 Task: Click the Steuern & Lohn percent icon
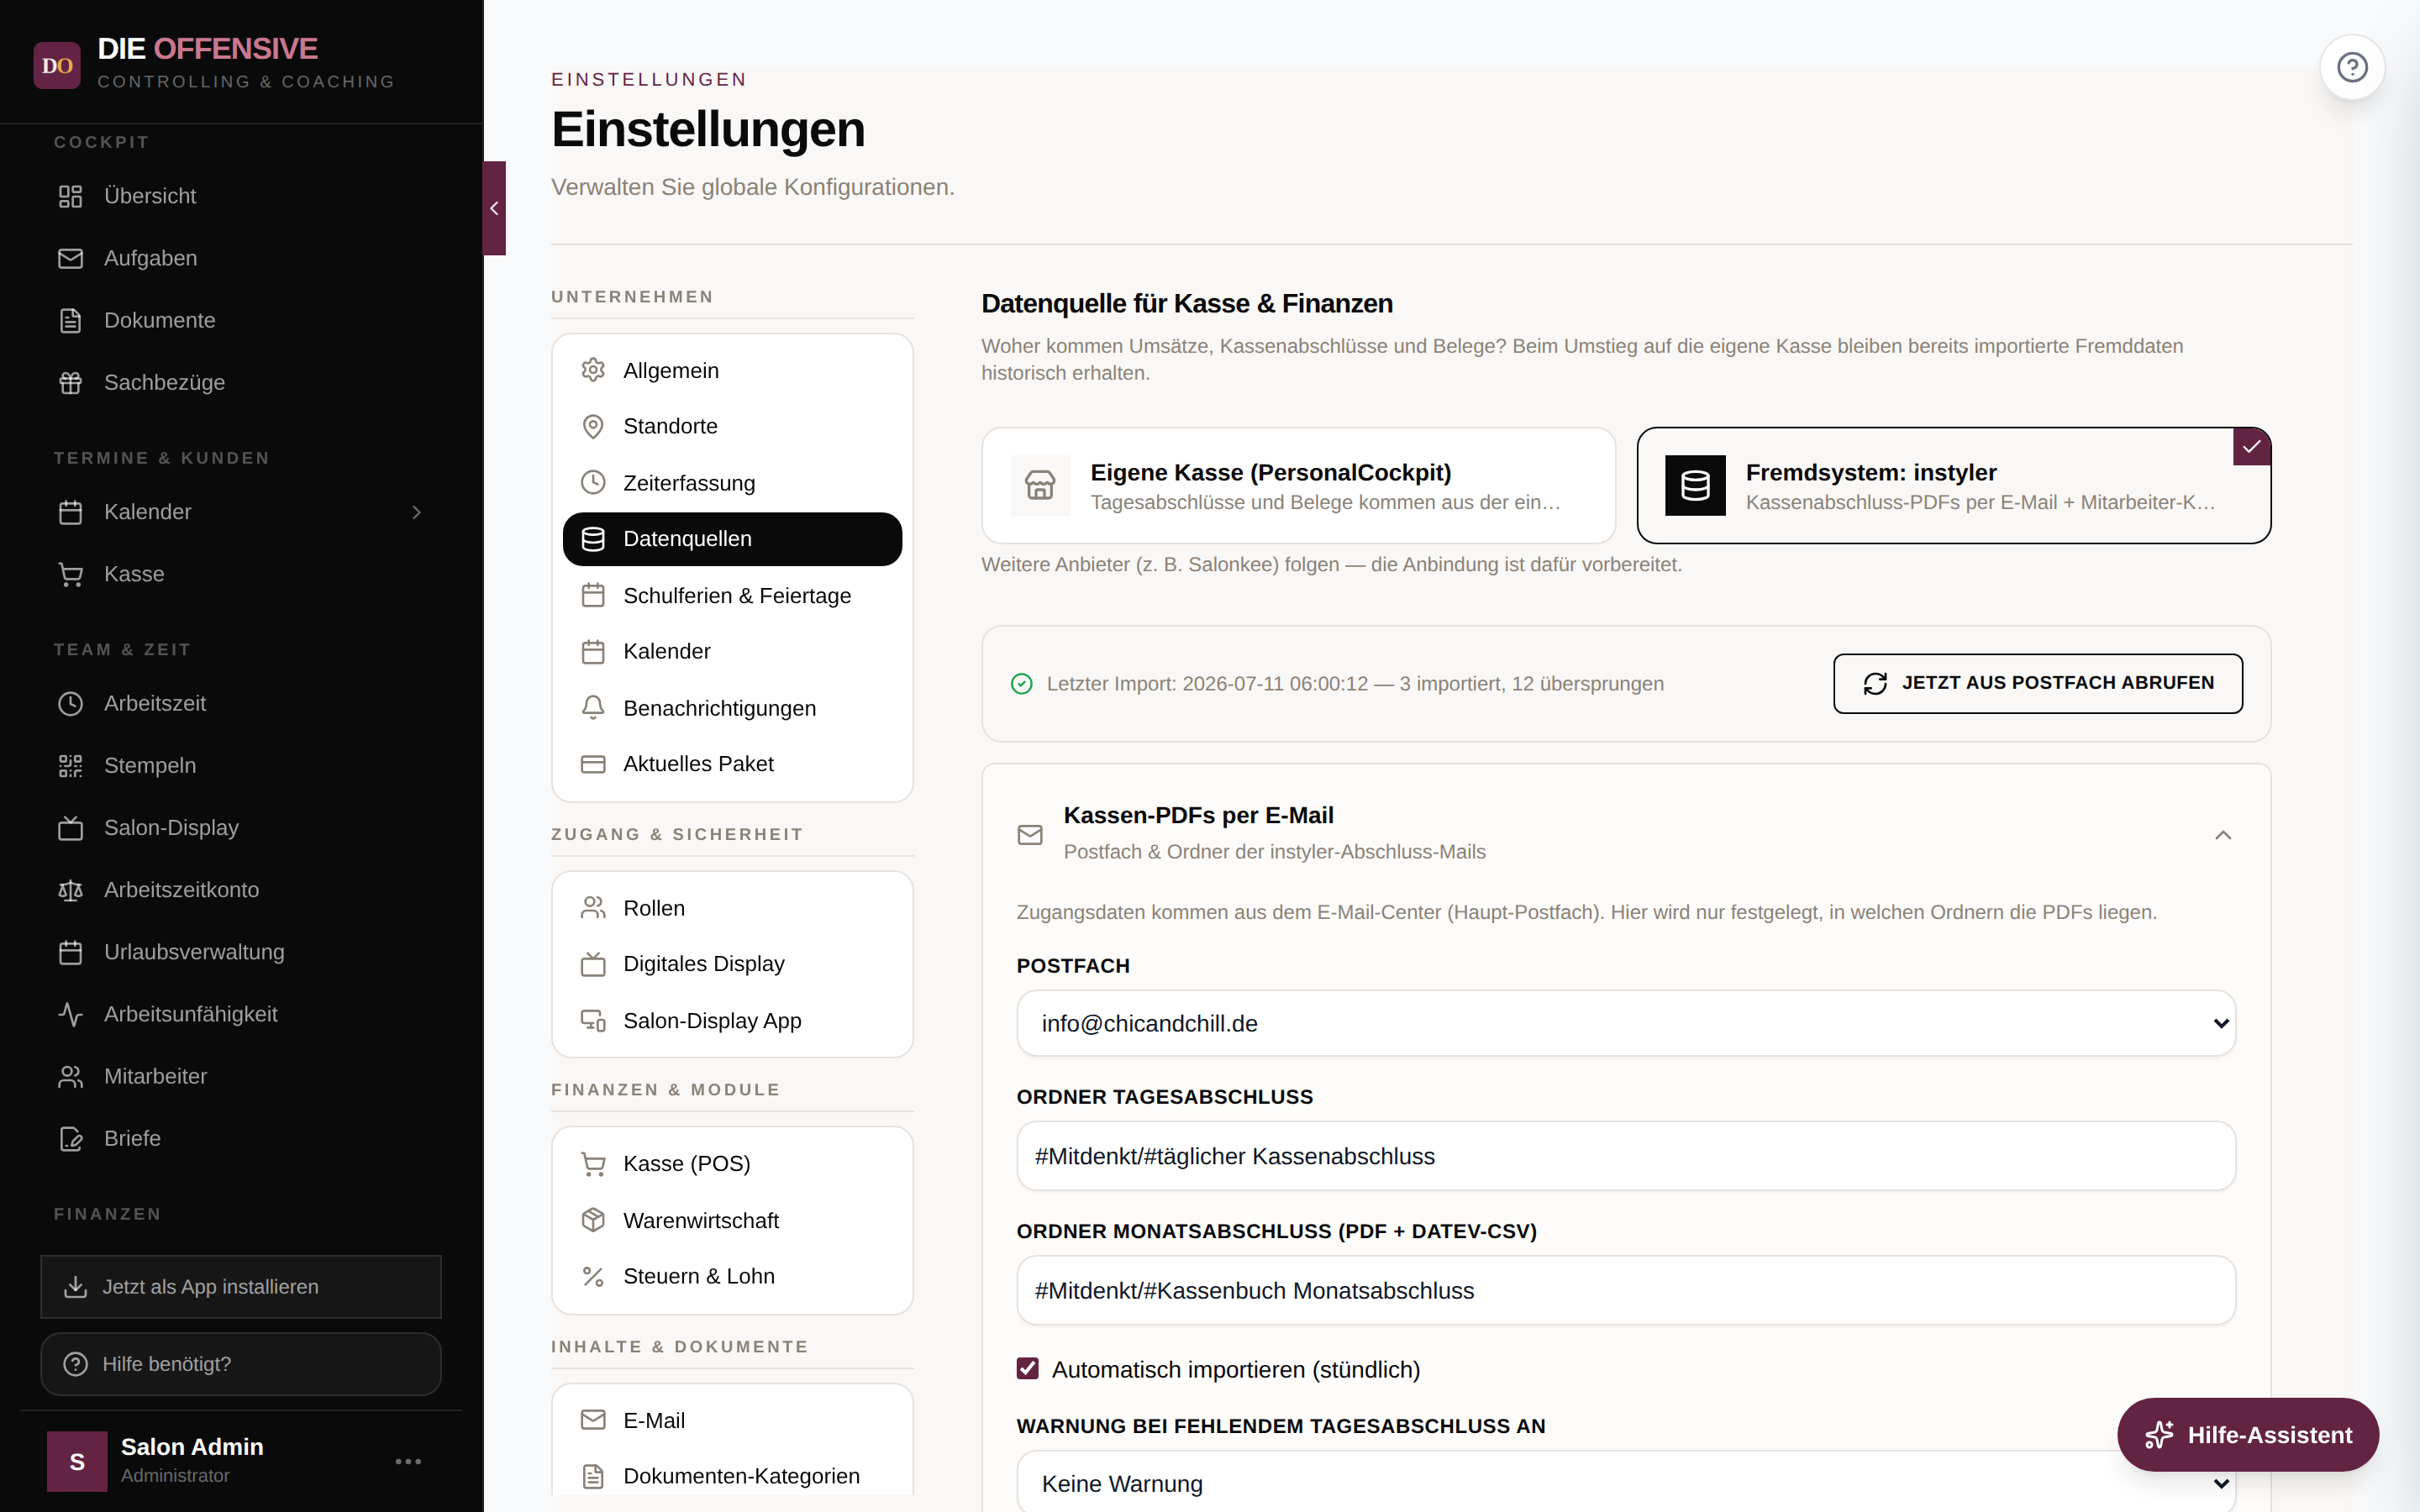(593, 1276)
